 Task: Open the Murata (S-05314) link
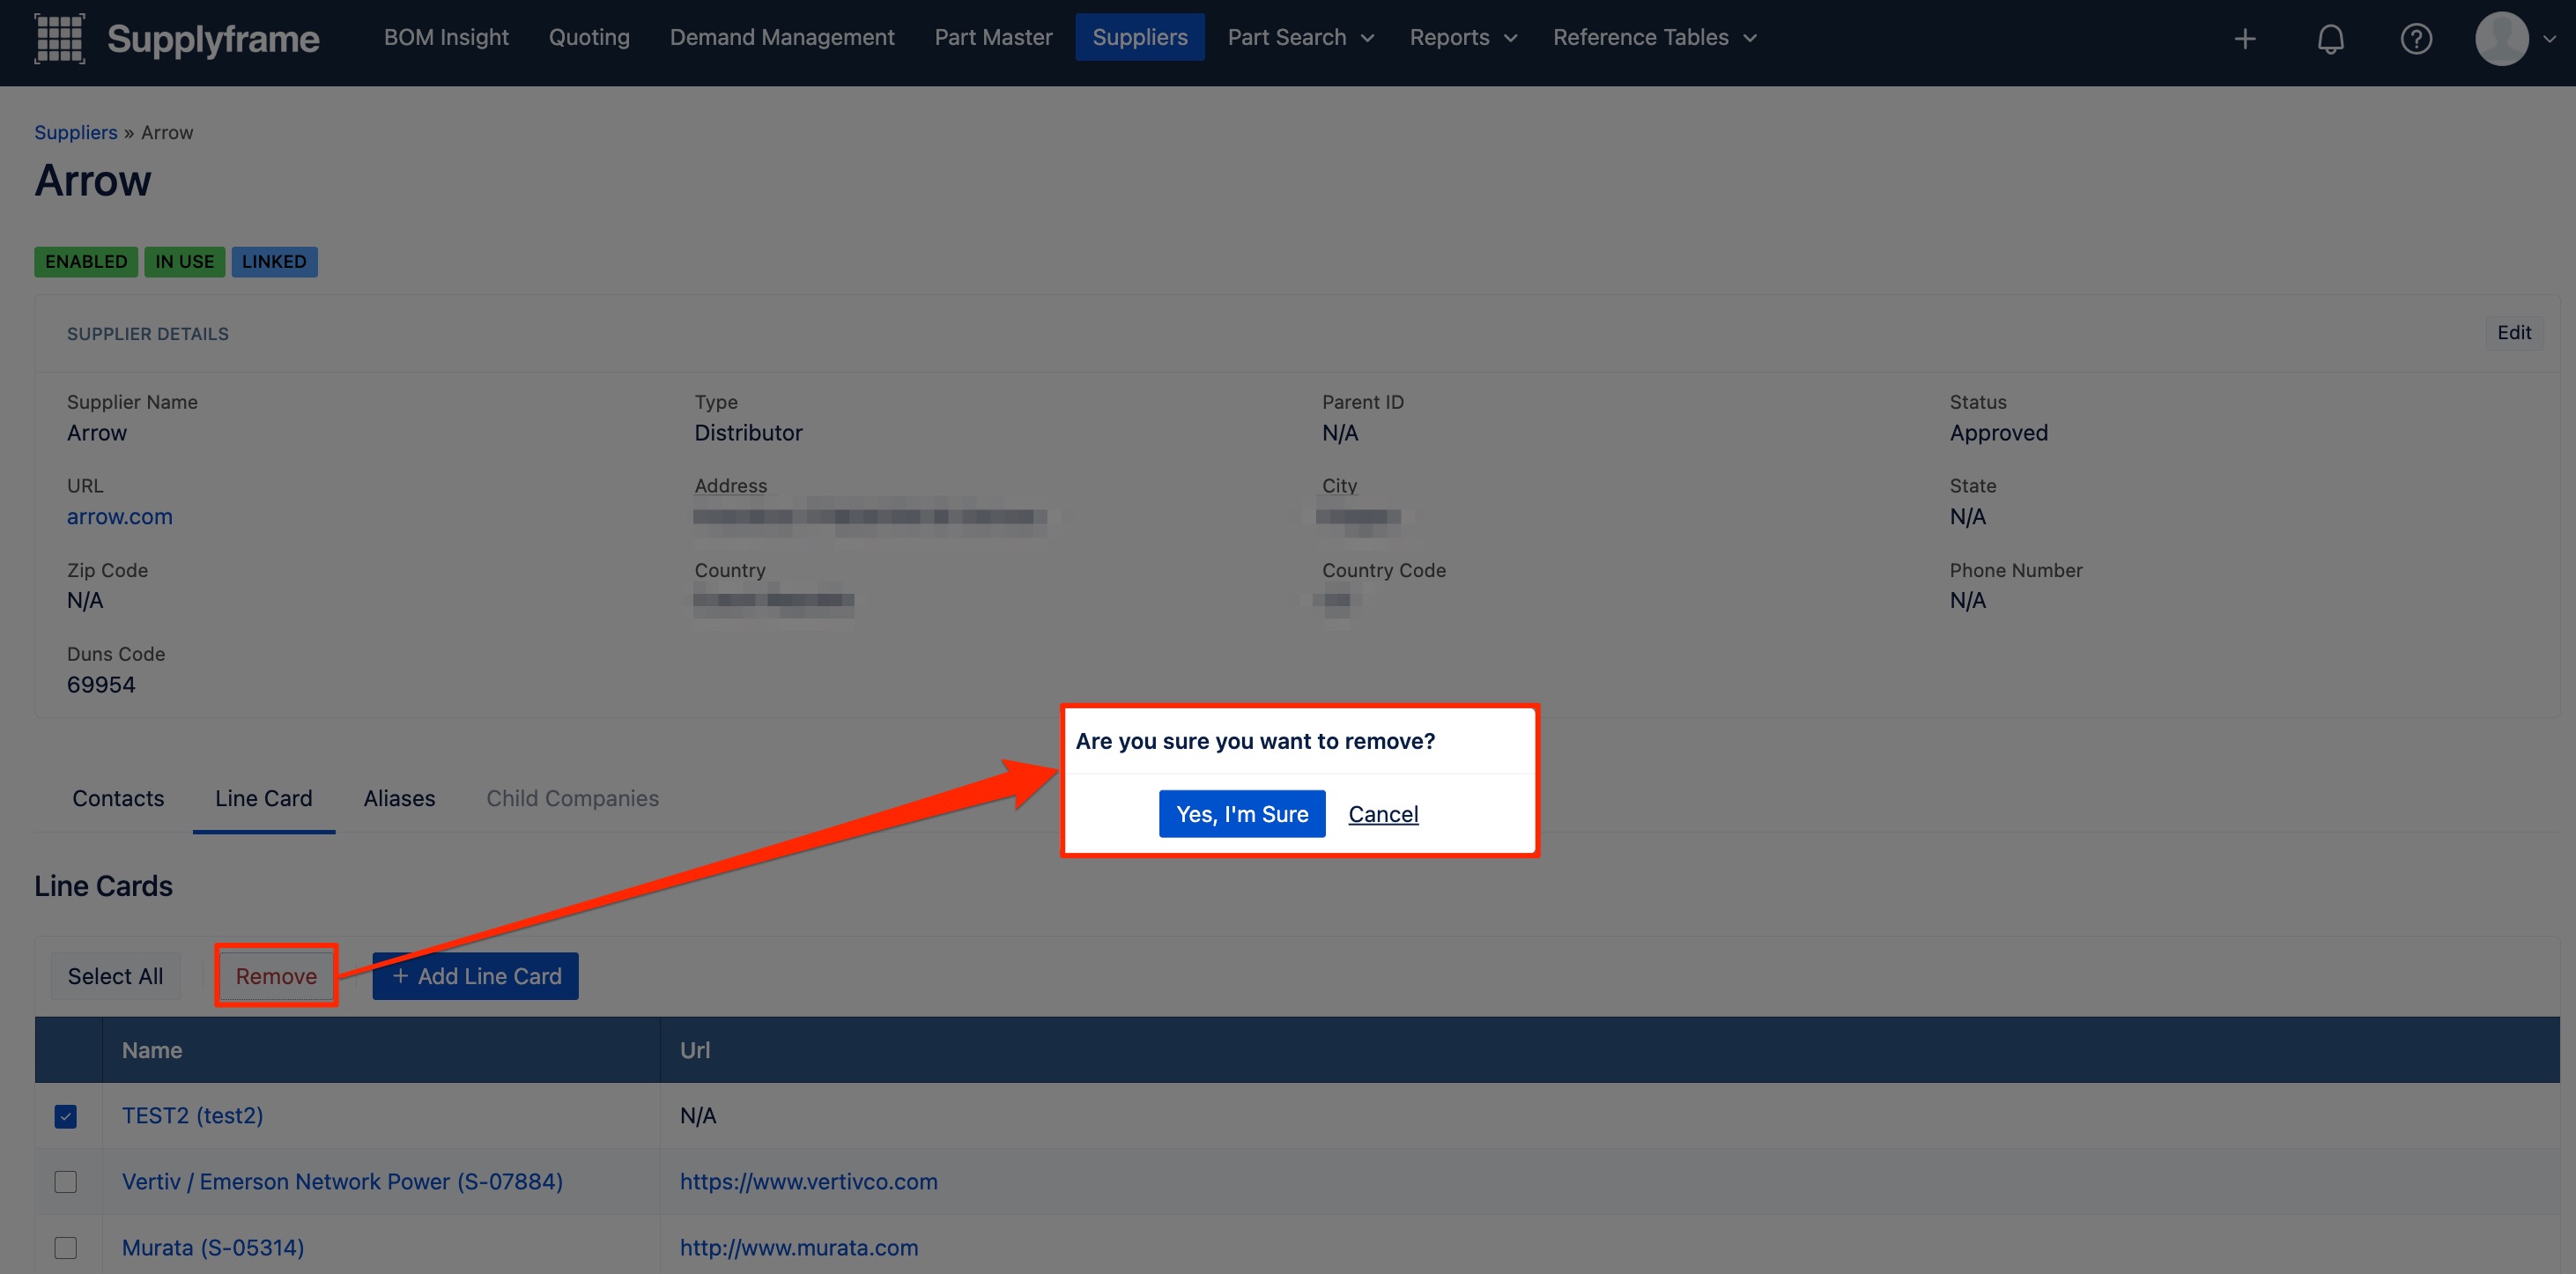213,1247
